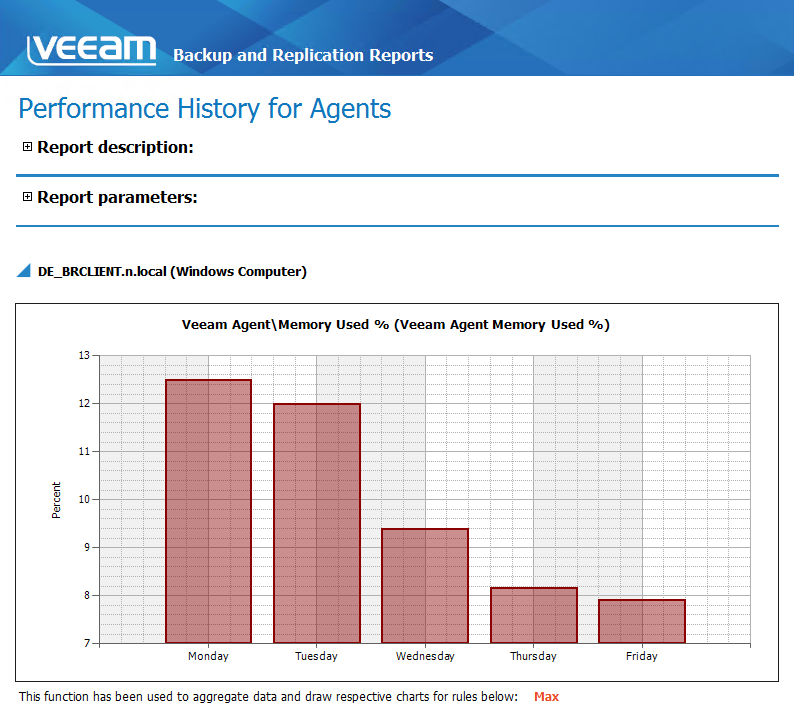Click the 'Tuesday' axis label

click(316, 656)
